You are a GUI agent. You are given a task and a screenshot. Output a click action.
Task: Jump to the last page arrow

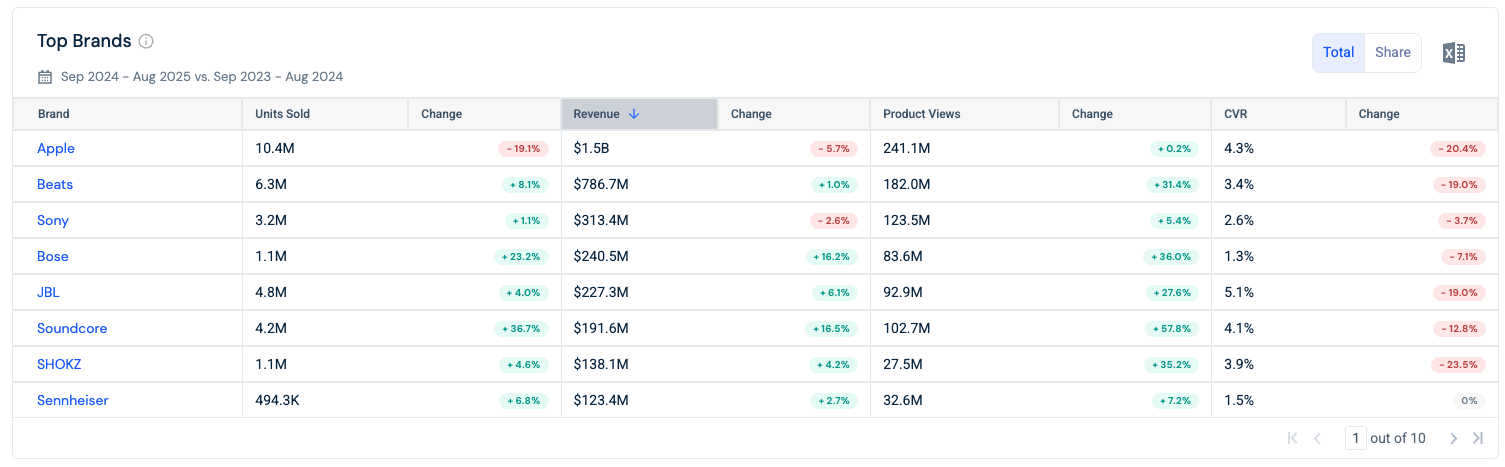point(1478,438)
